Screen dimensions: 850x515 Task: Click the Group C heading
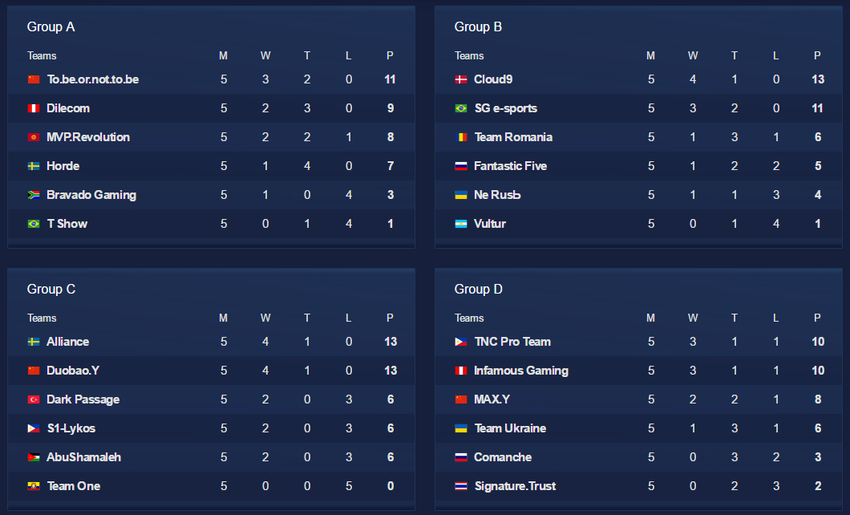coord(51,289)
